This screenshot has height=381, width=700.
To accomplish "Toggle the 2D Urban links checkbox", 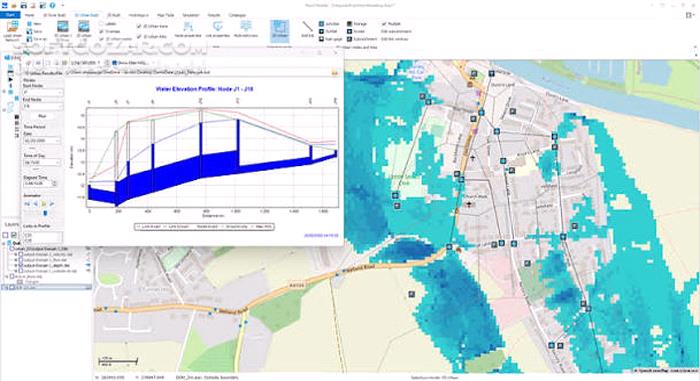I will [x=139, y=36].
